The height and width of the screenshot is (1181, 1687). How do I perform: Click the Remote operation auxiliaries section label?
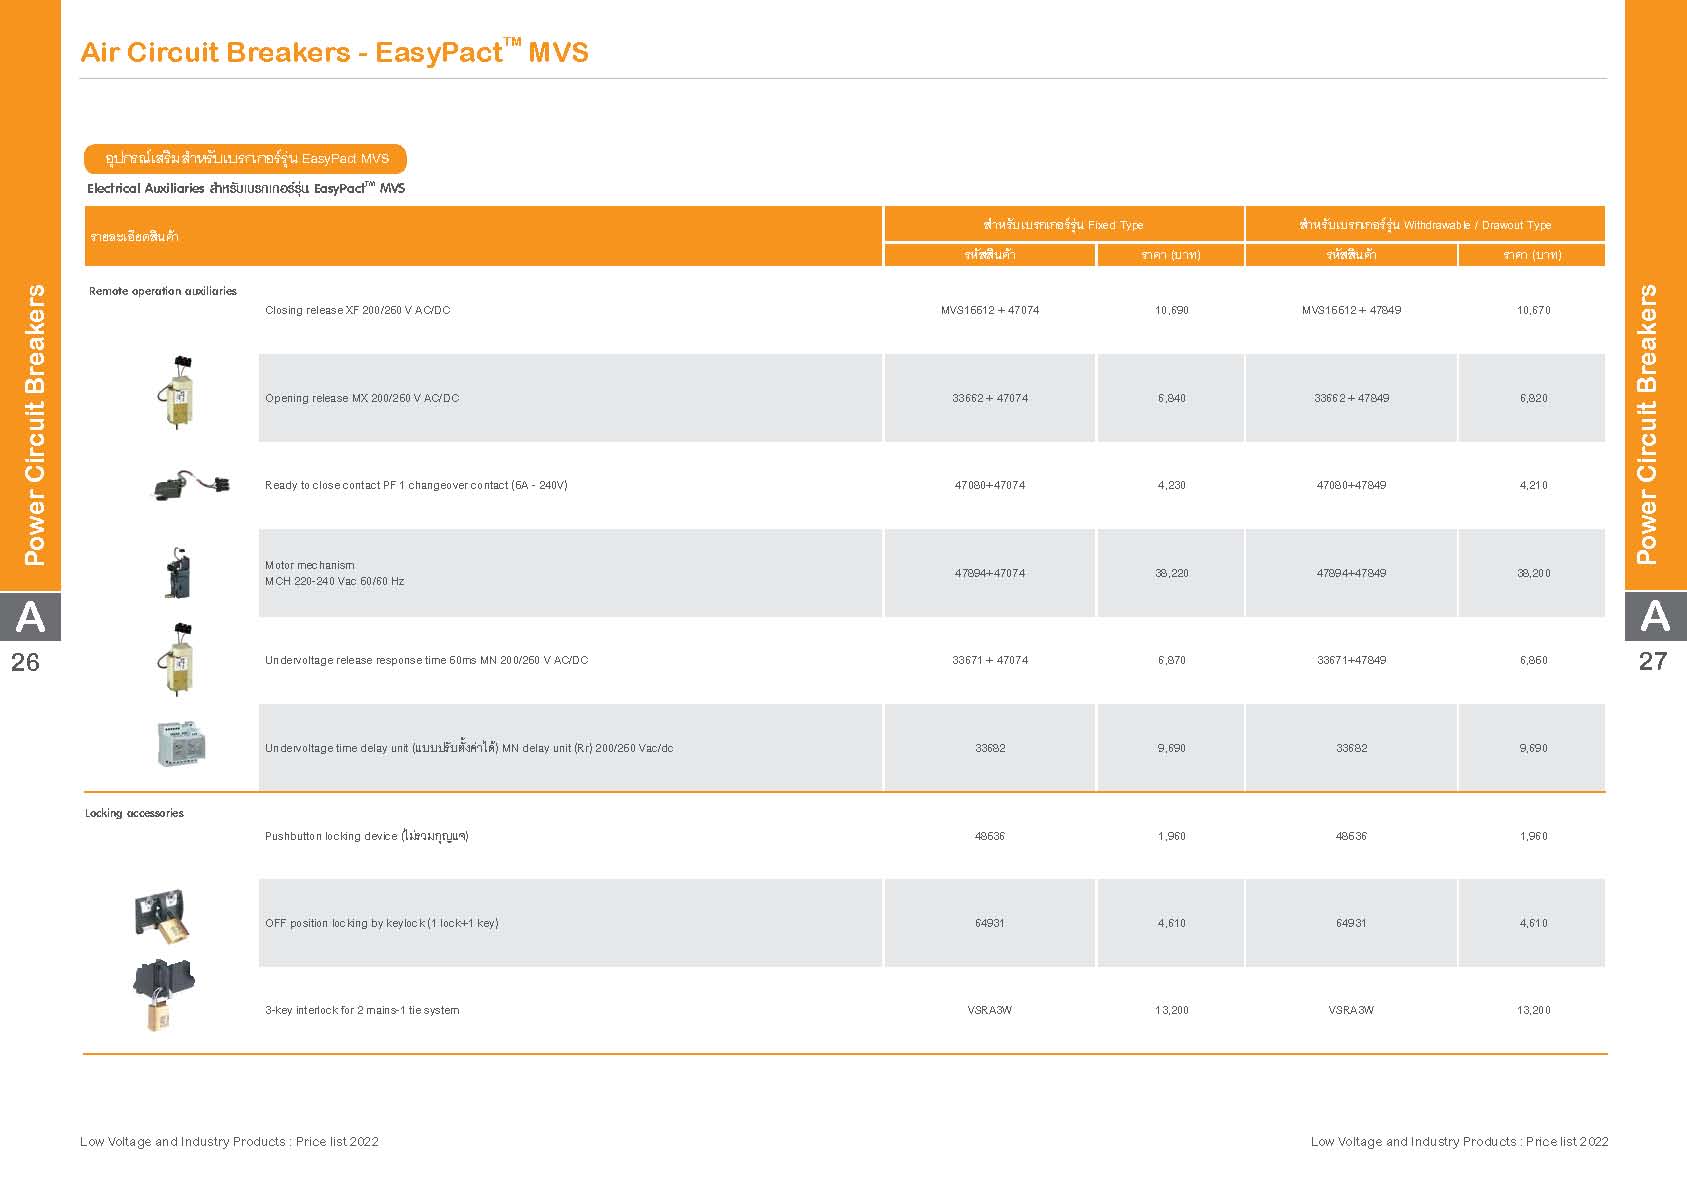[163, 291]
